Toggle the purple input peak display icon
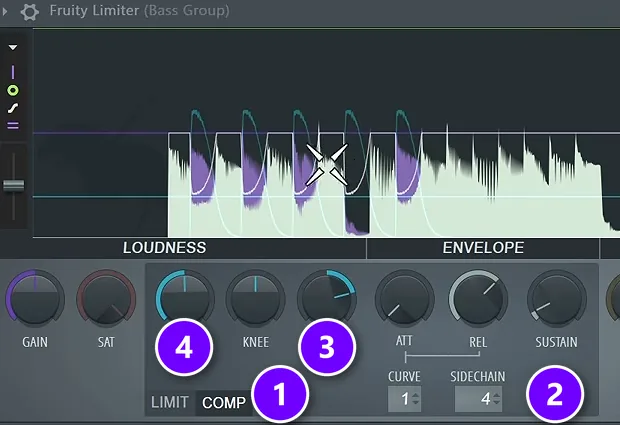Screen dimensions: 620x425 13,72
